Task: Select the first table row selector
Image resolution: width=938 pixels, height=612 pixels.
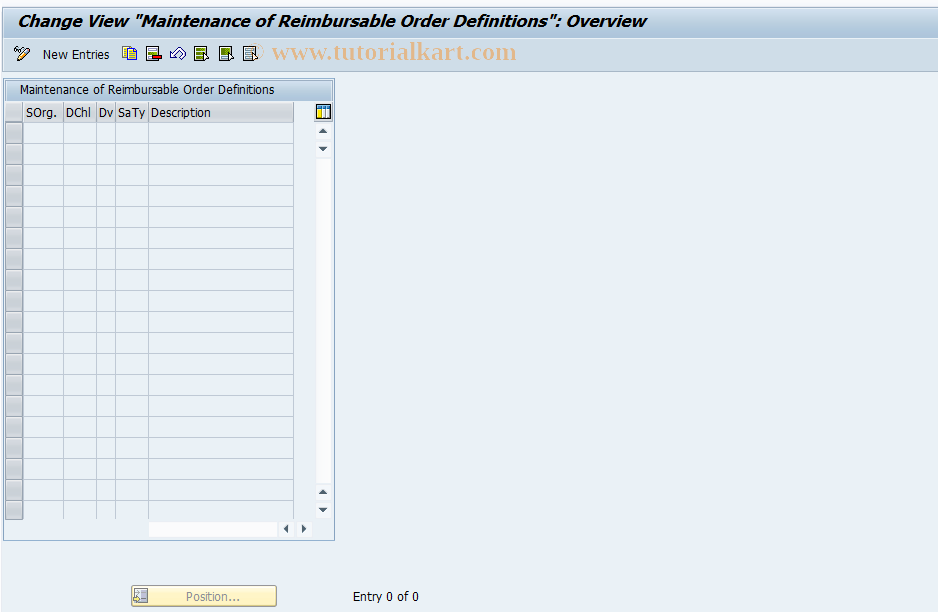Action: [14, 133]
